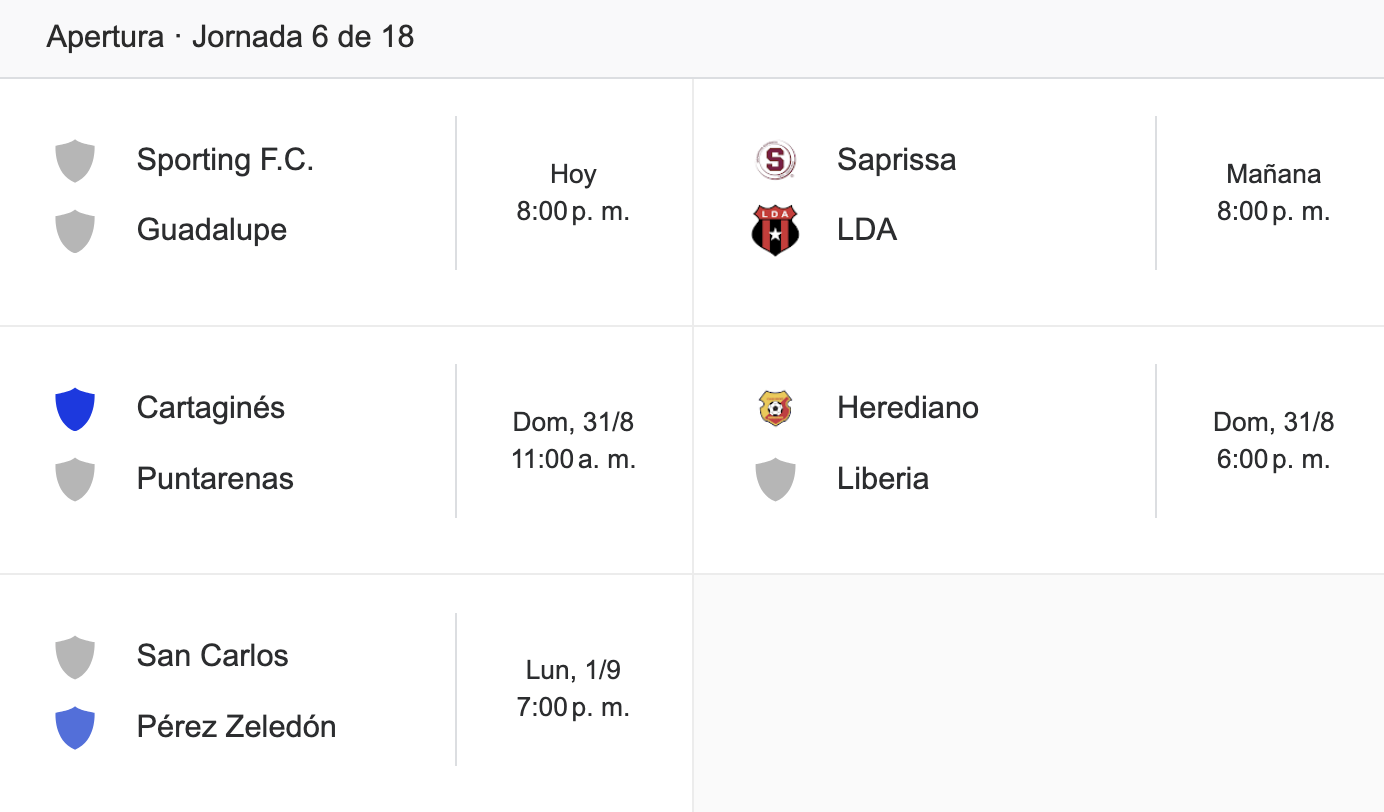Open the Sporting F.C. team name

pyautogui.click(x=225, y=160)
